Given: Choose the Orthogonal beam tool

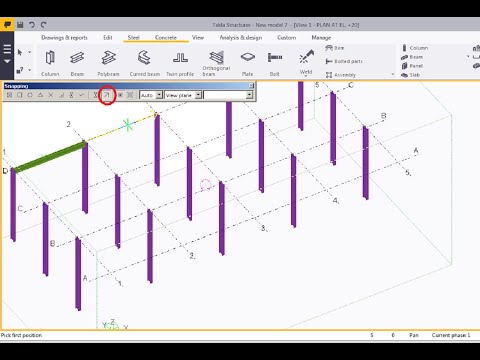Looking at the screenshot, I should coord(216,63).
